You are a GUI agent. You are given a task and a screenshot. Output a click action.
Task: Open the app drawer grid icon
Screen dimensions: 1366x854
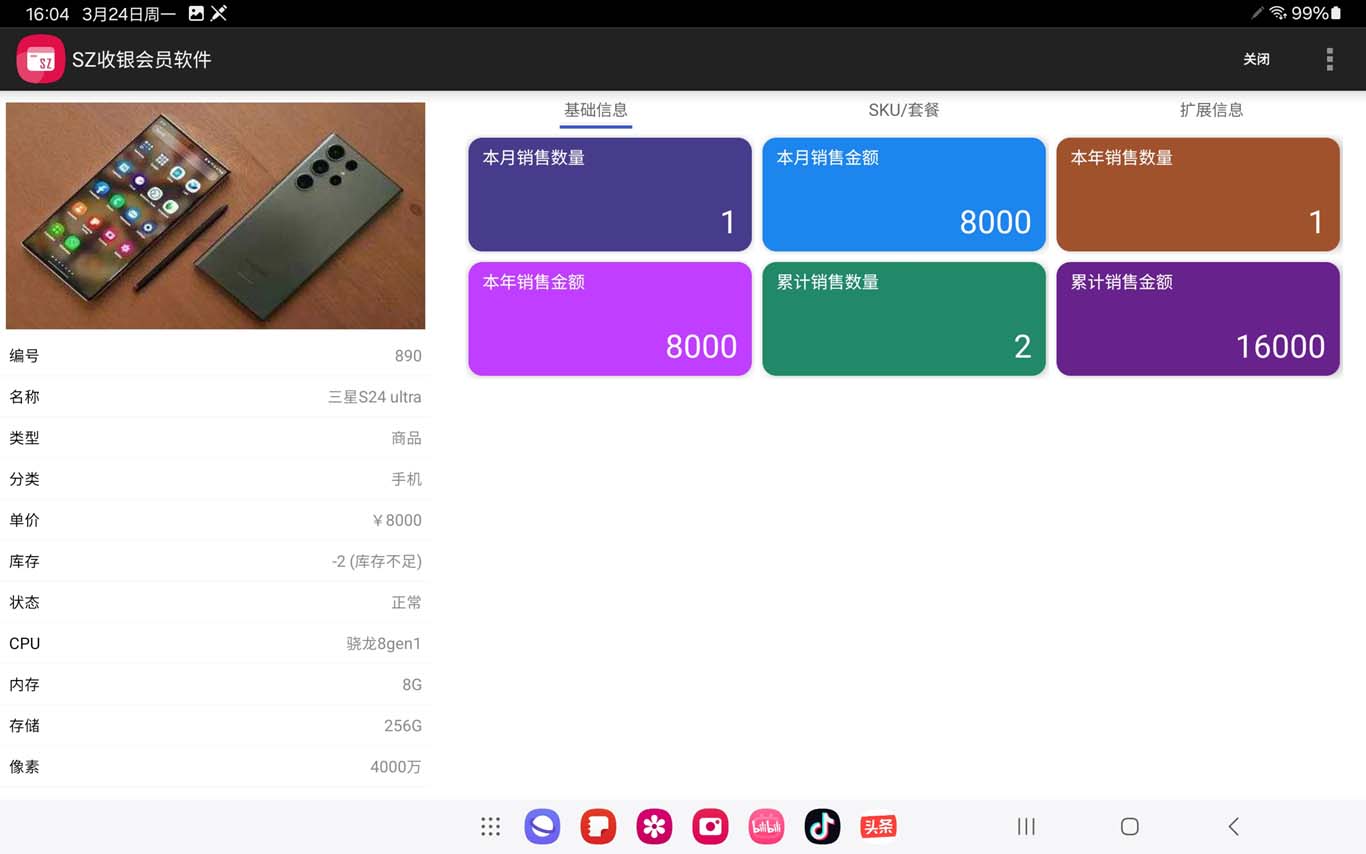tap(490, 826)
